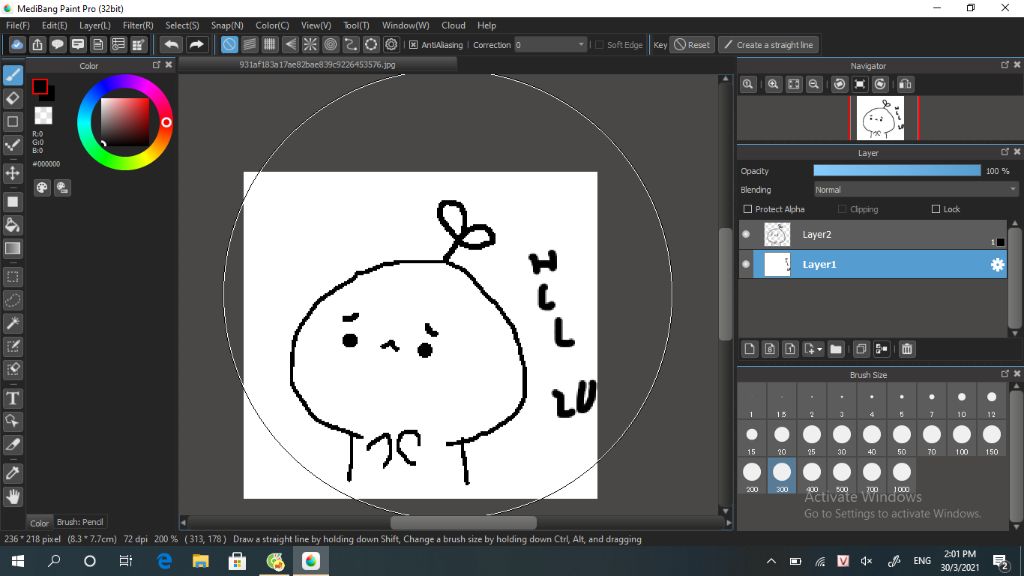
Task: Select the rectangular Select tool
Action: pyautogui.click(x=12, y=277)
